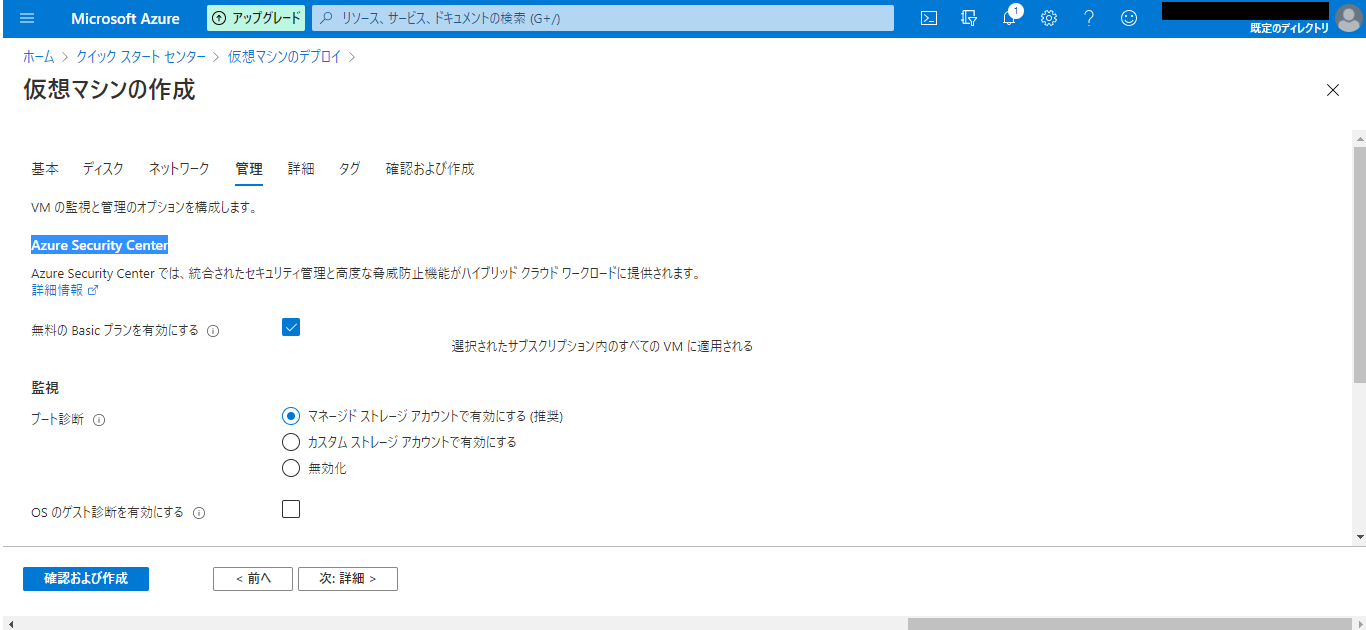Open Cloud Shell from the top bar

929,18
